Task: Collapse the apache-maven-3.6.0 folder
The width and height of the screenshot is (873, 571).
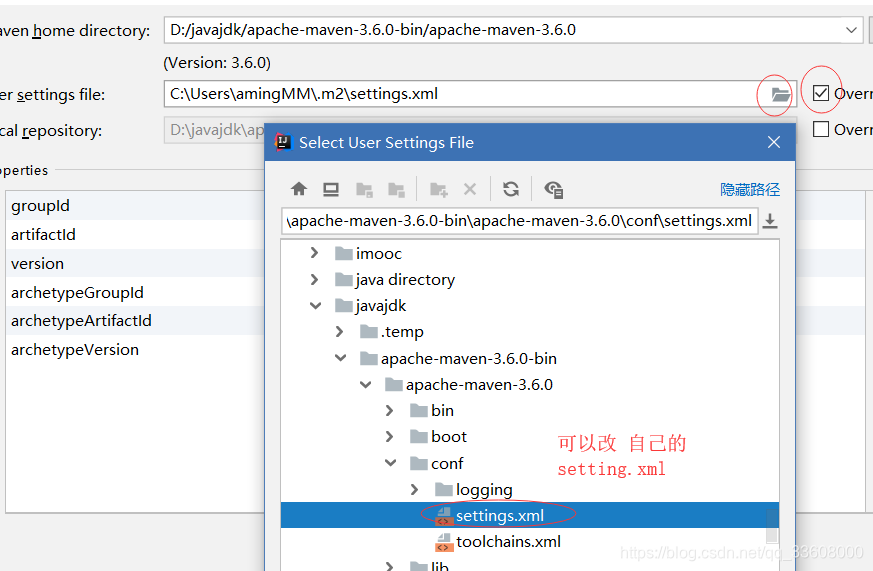Action: coord(365,384)
